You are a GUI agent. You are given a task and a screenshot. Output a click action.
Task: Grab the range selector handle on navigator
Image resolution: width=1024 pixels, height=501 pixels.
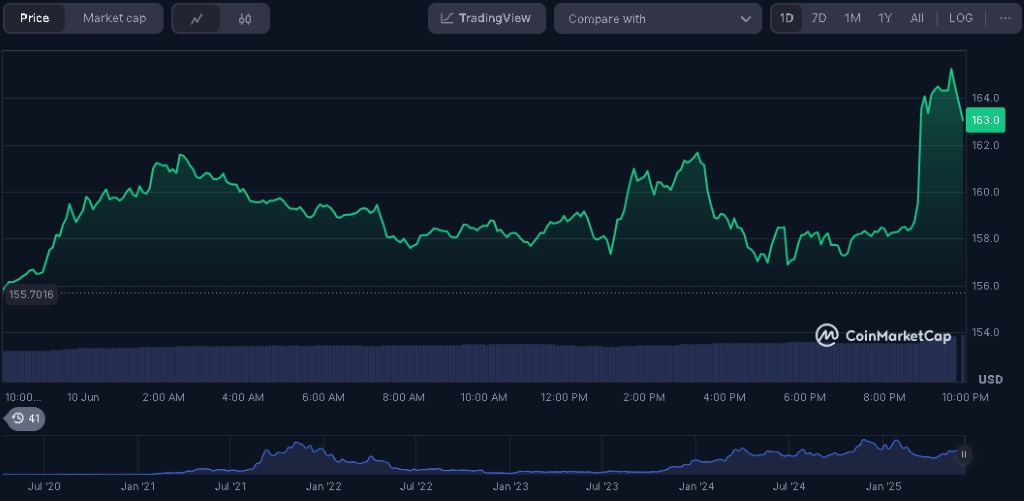(x=964, y=454)
